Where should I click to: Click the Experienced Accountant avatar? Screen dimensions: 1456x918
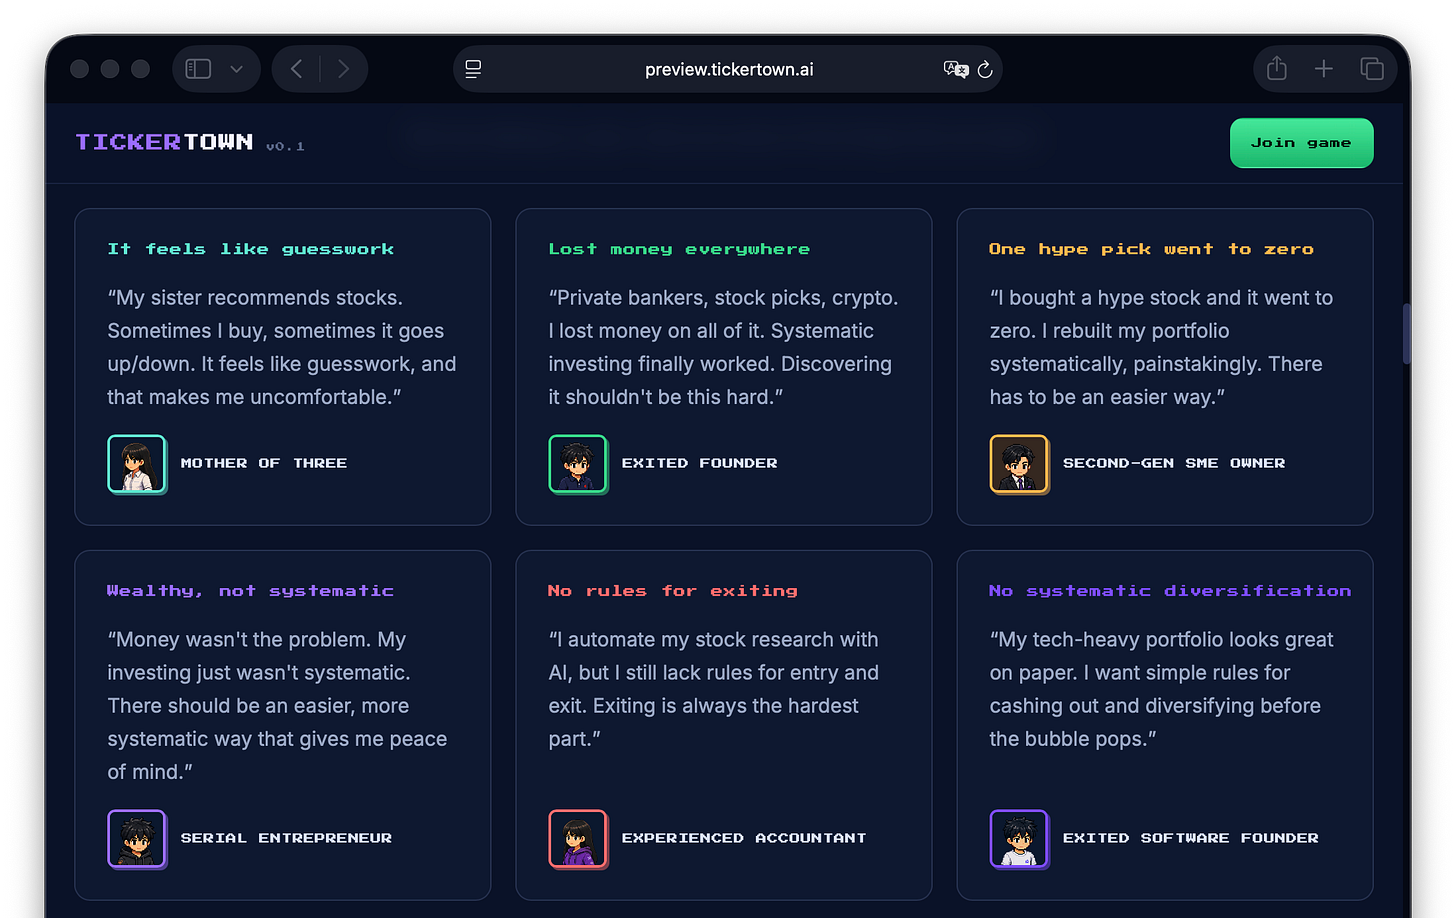pyautogui.click(x=578, y=839)
